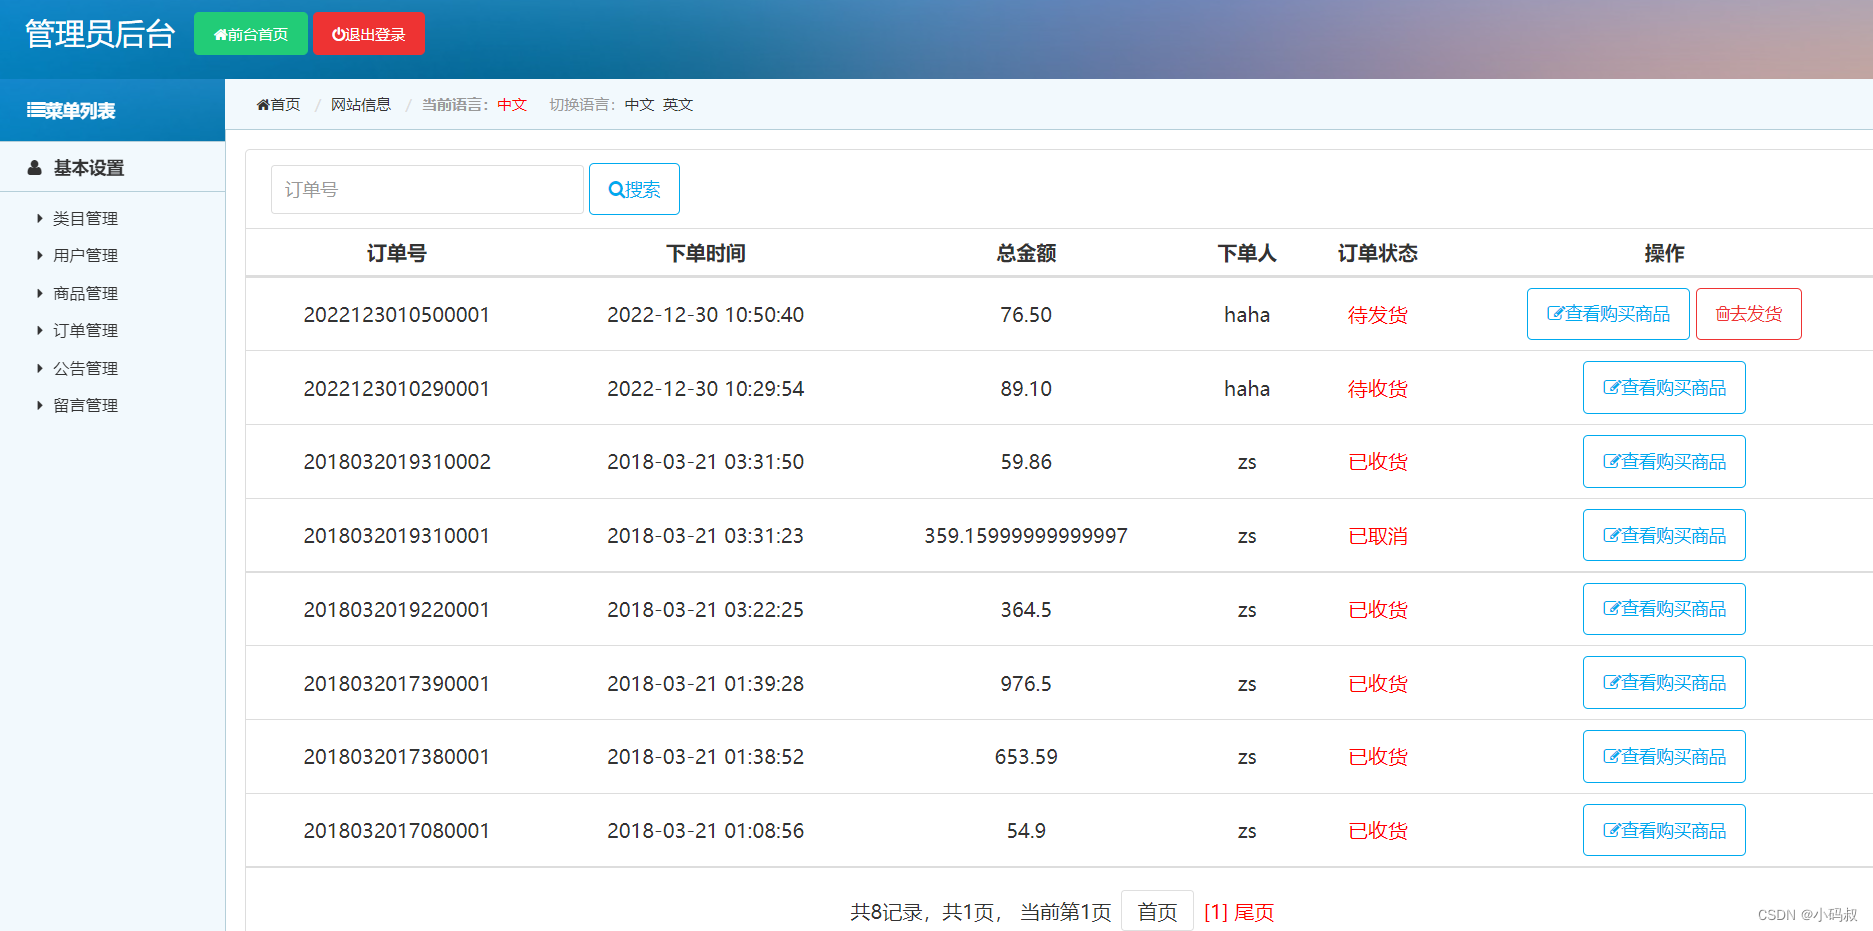Click the 订单状态 column header

click(1378, 253)
